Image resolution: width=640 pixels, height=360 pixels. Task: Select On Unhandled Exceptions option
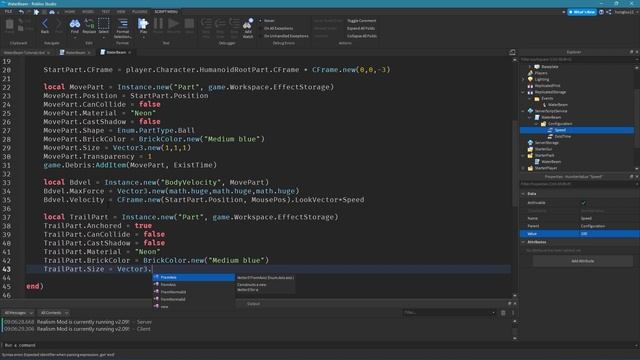tap(283, 36)
